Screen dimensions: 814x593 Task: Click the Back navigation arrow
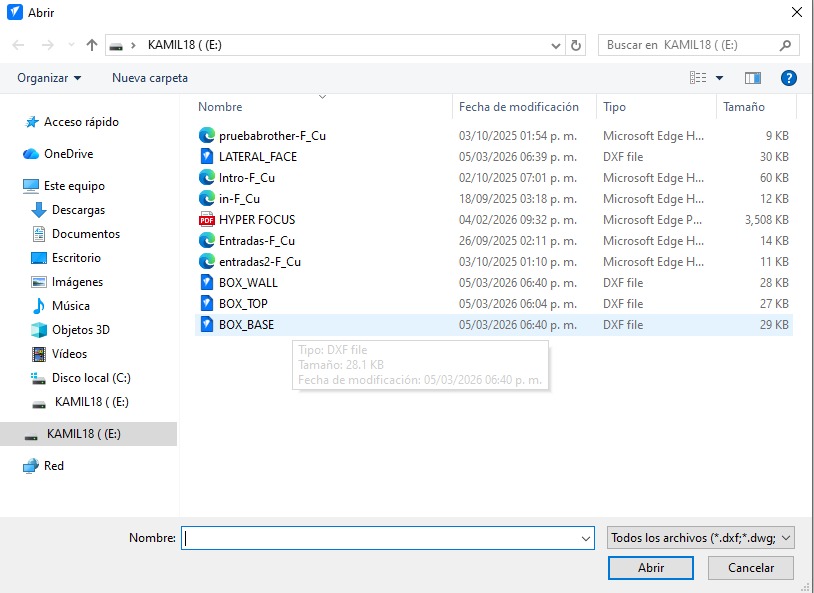click(x=18, y=45)
